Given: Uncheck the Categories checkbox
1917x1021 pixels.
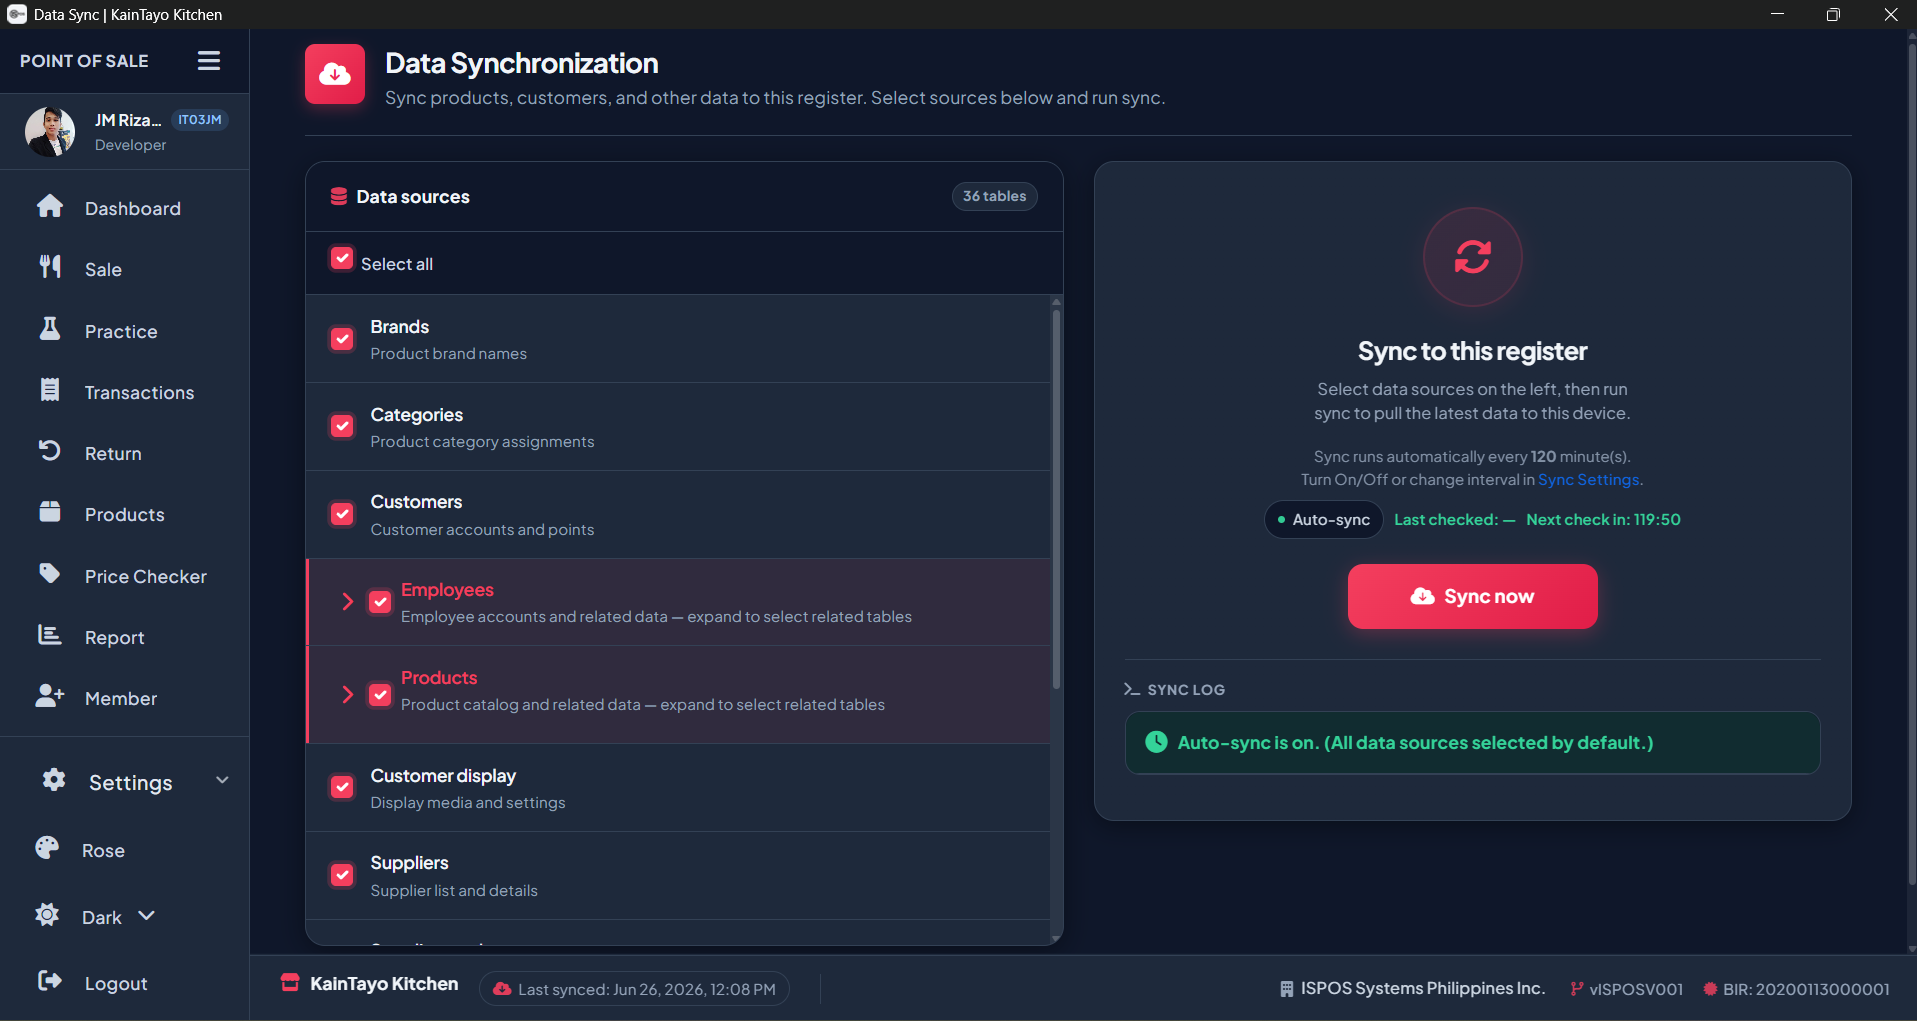Looking at the screenshot, I should [x=342, y=427].
